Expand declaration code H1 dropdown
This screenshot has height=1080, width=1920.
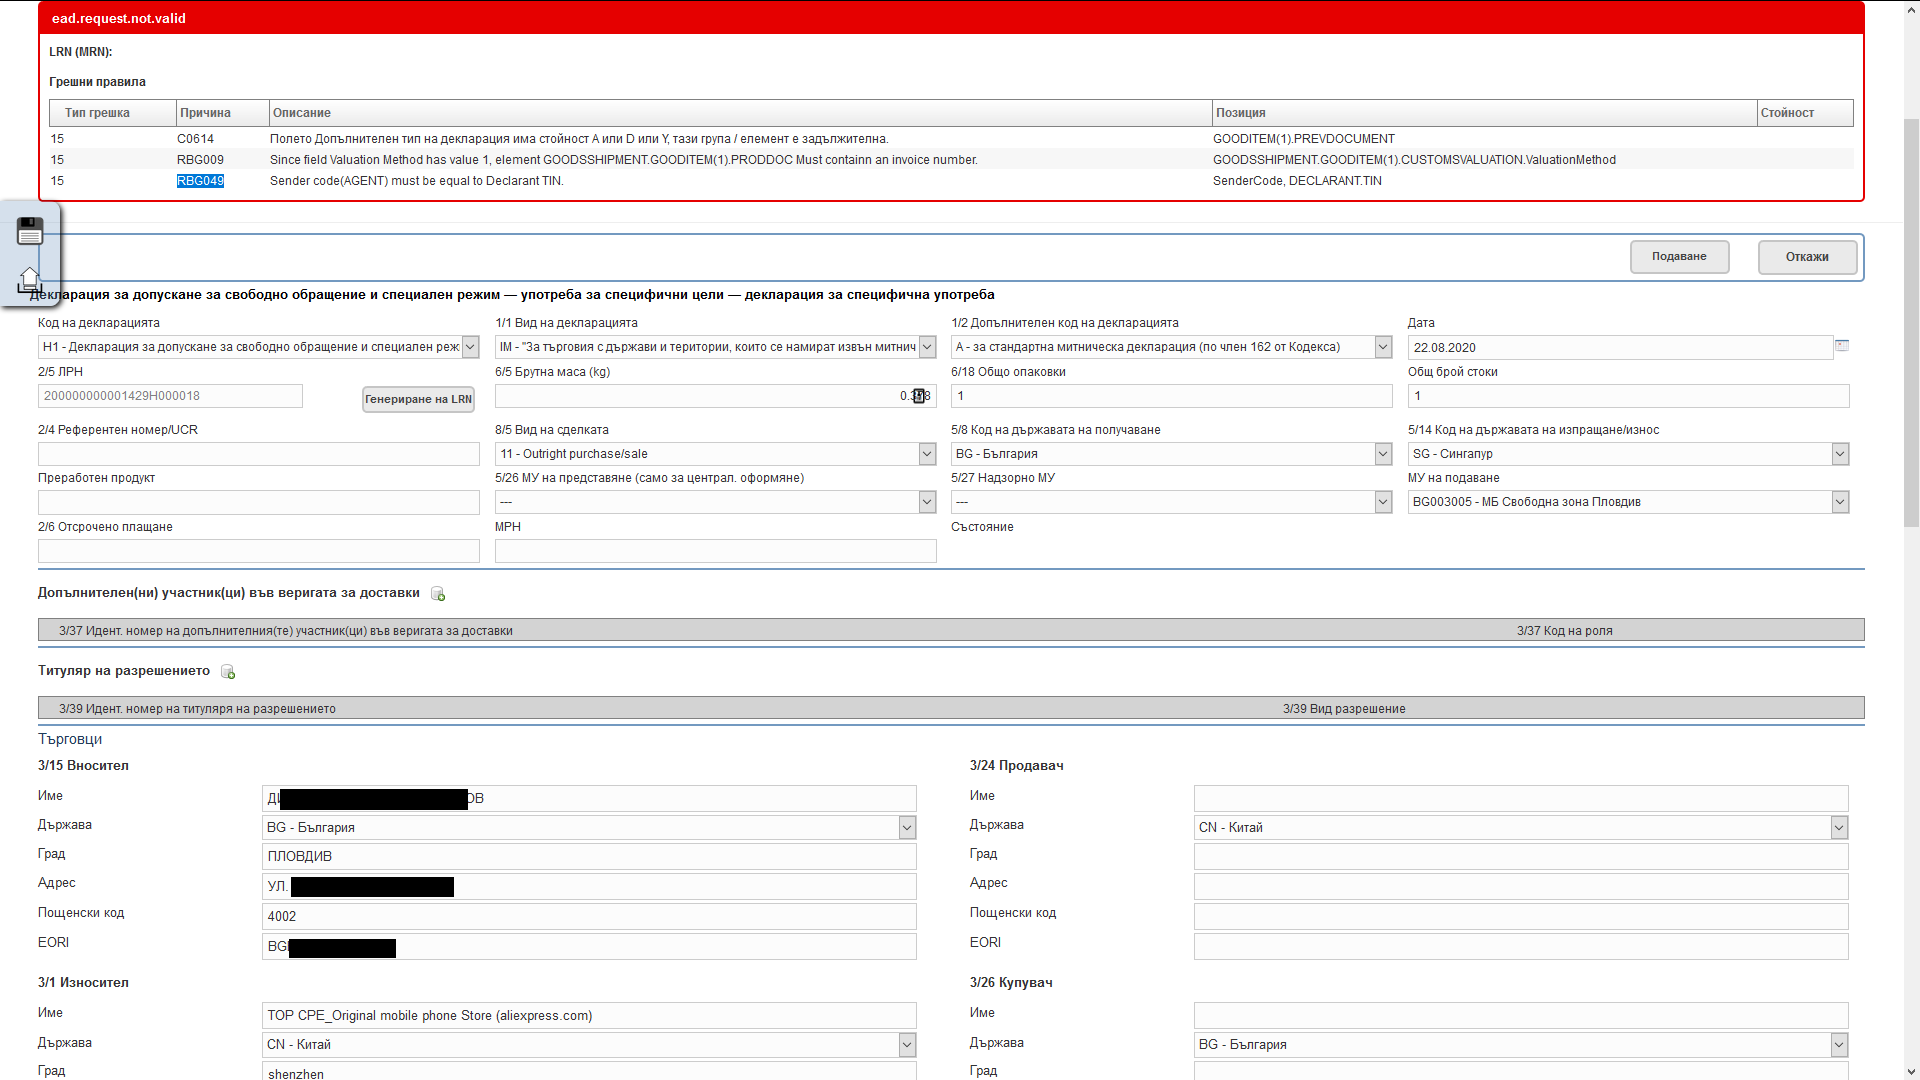coord(470,347)
